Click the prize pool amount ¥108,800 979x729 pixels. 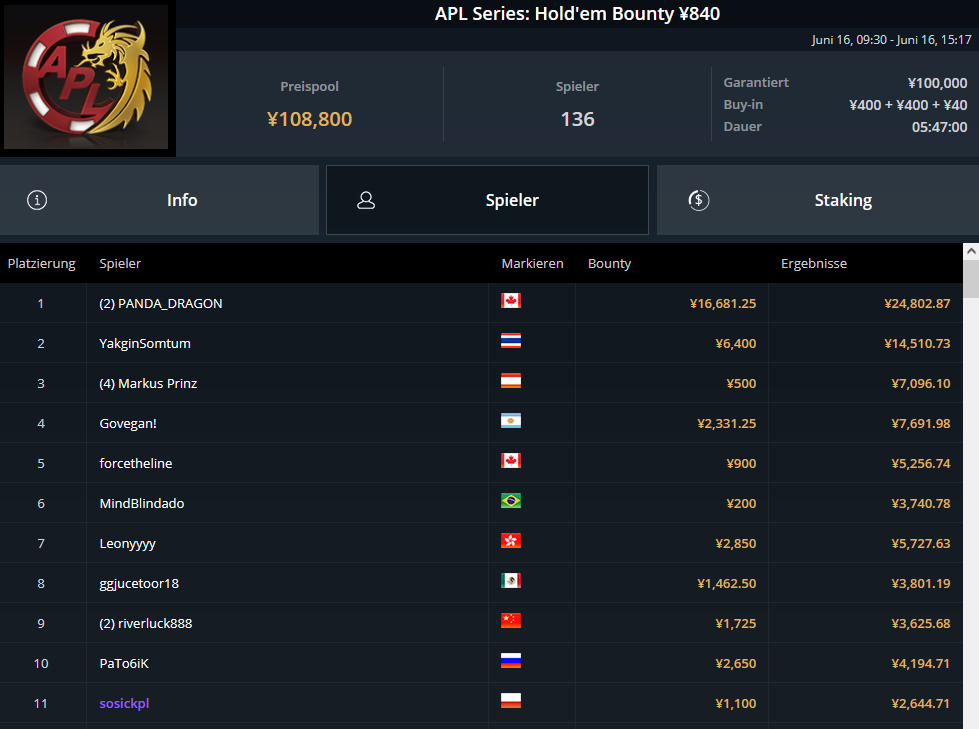[x=310, y=119]
